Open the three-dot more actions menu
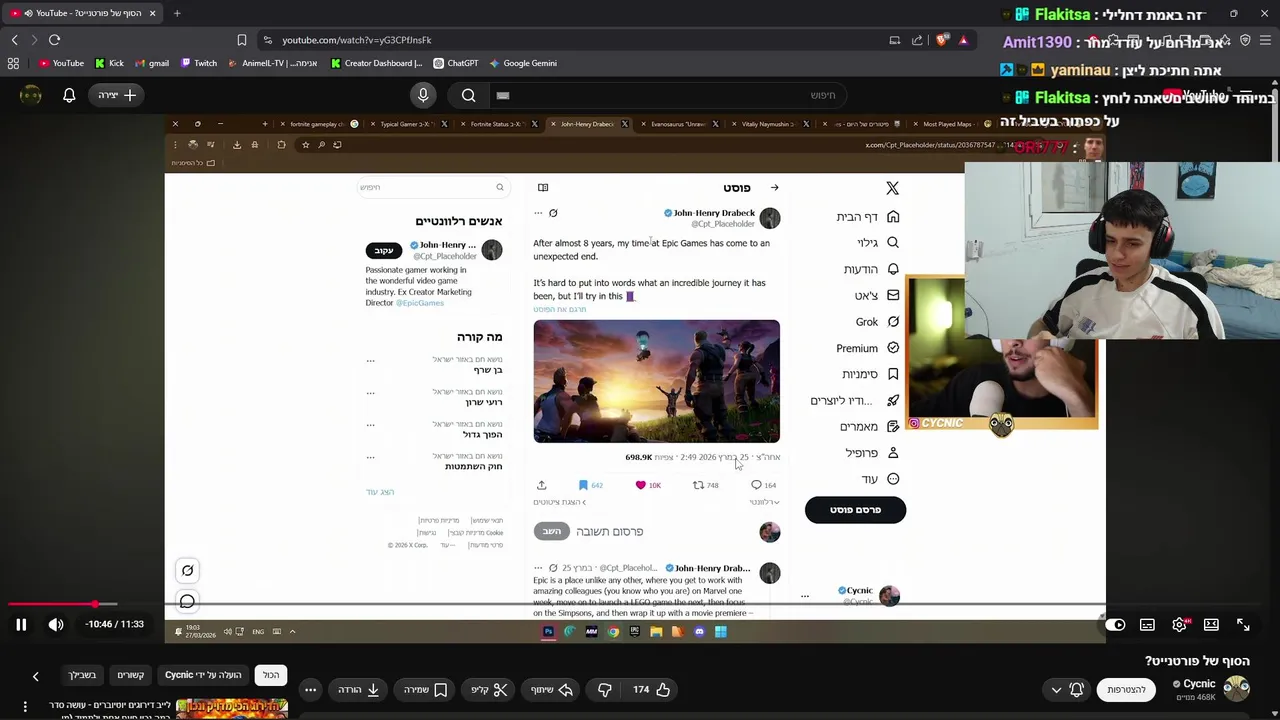 click(x=310, y=690)
